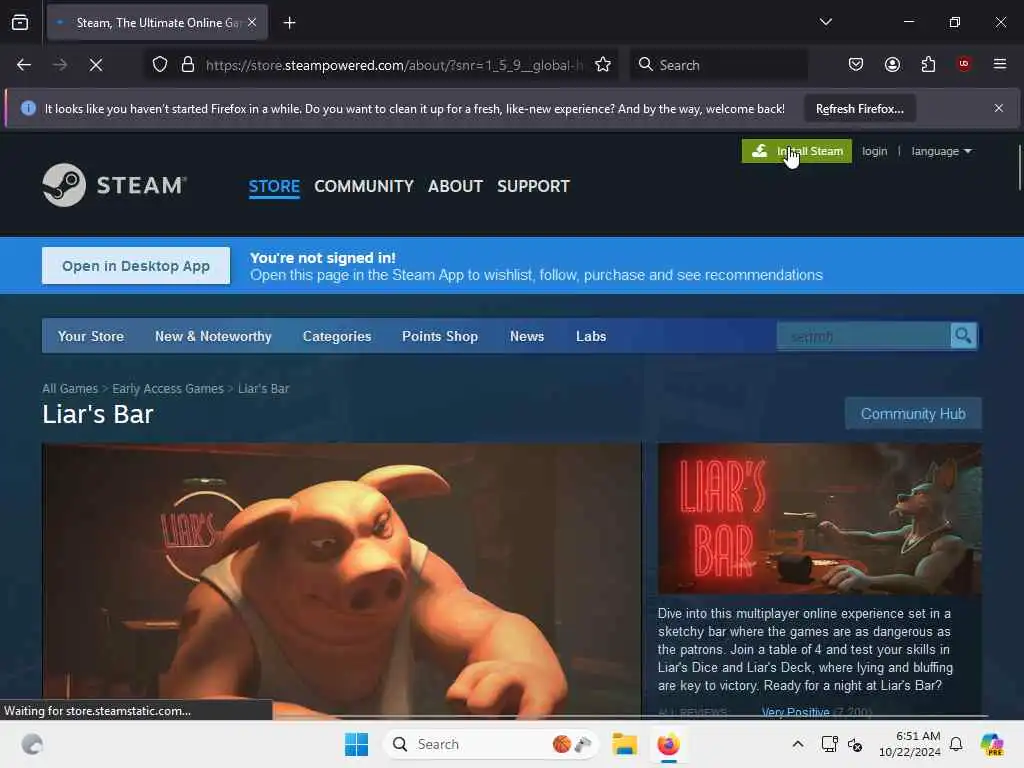The image size is (1024, 768).
Task: Open the New & Noteworthy tab
Action: 213,336
